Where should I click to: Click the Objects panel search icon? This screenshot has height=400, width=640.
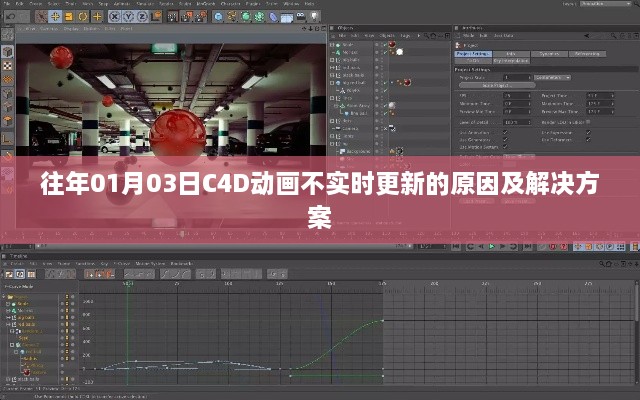[x=427, y=36]
